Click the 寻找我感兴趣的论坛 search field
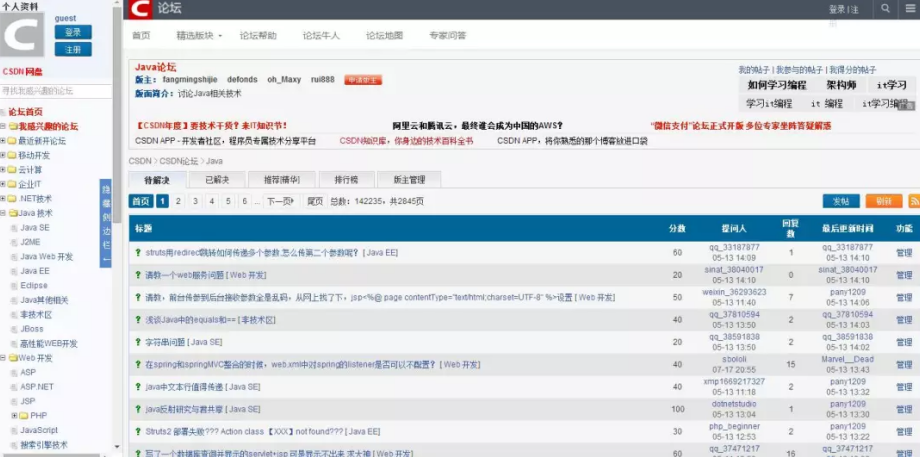Viewport: 920px width, 457px height. tap(56, 91)
